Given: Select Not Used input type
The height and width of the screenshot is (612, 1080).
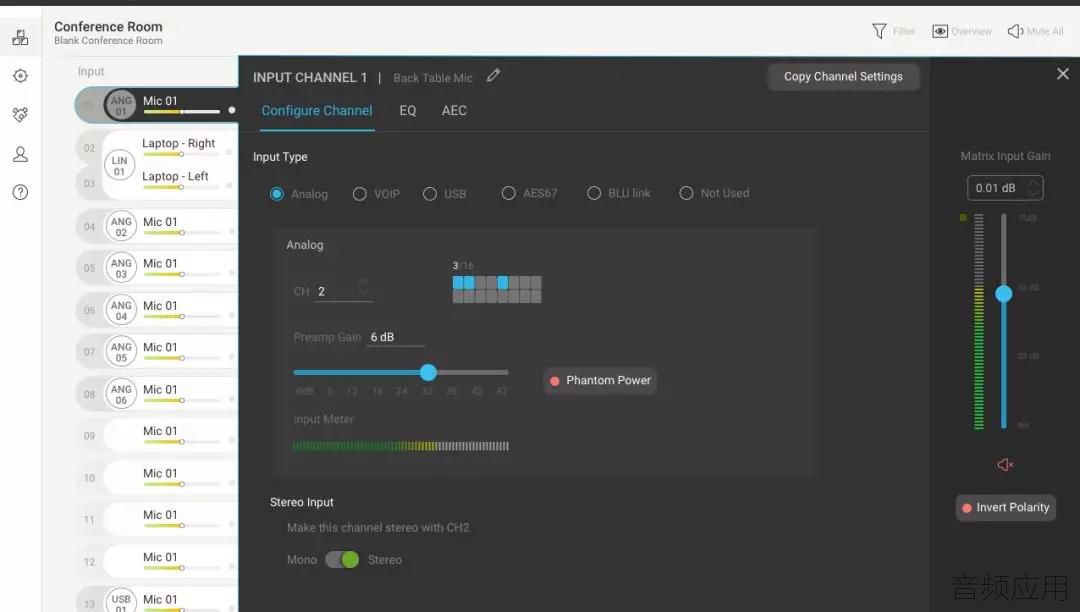Looking at the screenshot, I should click(686, 193).
